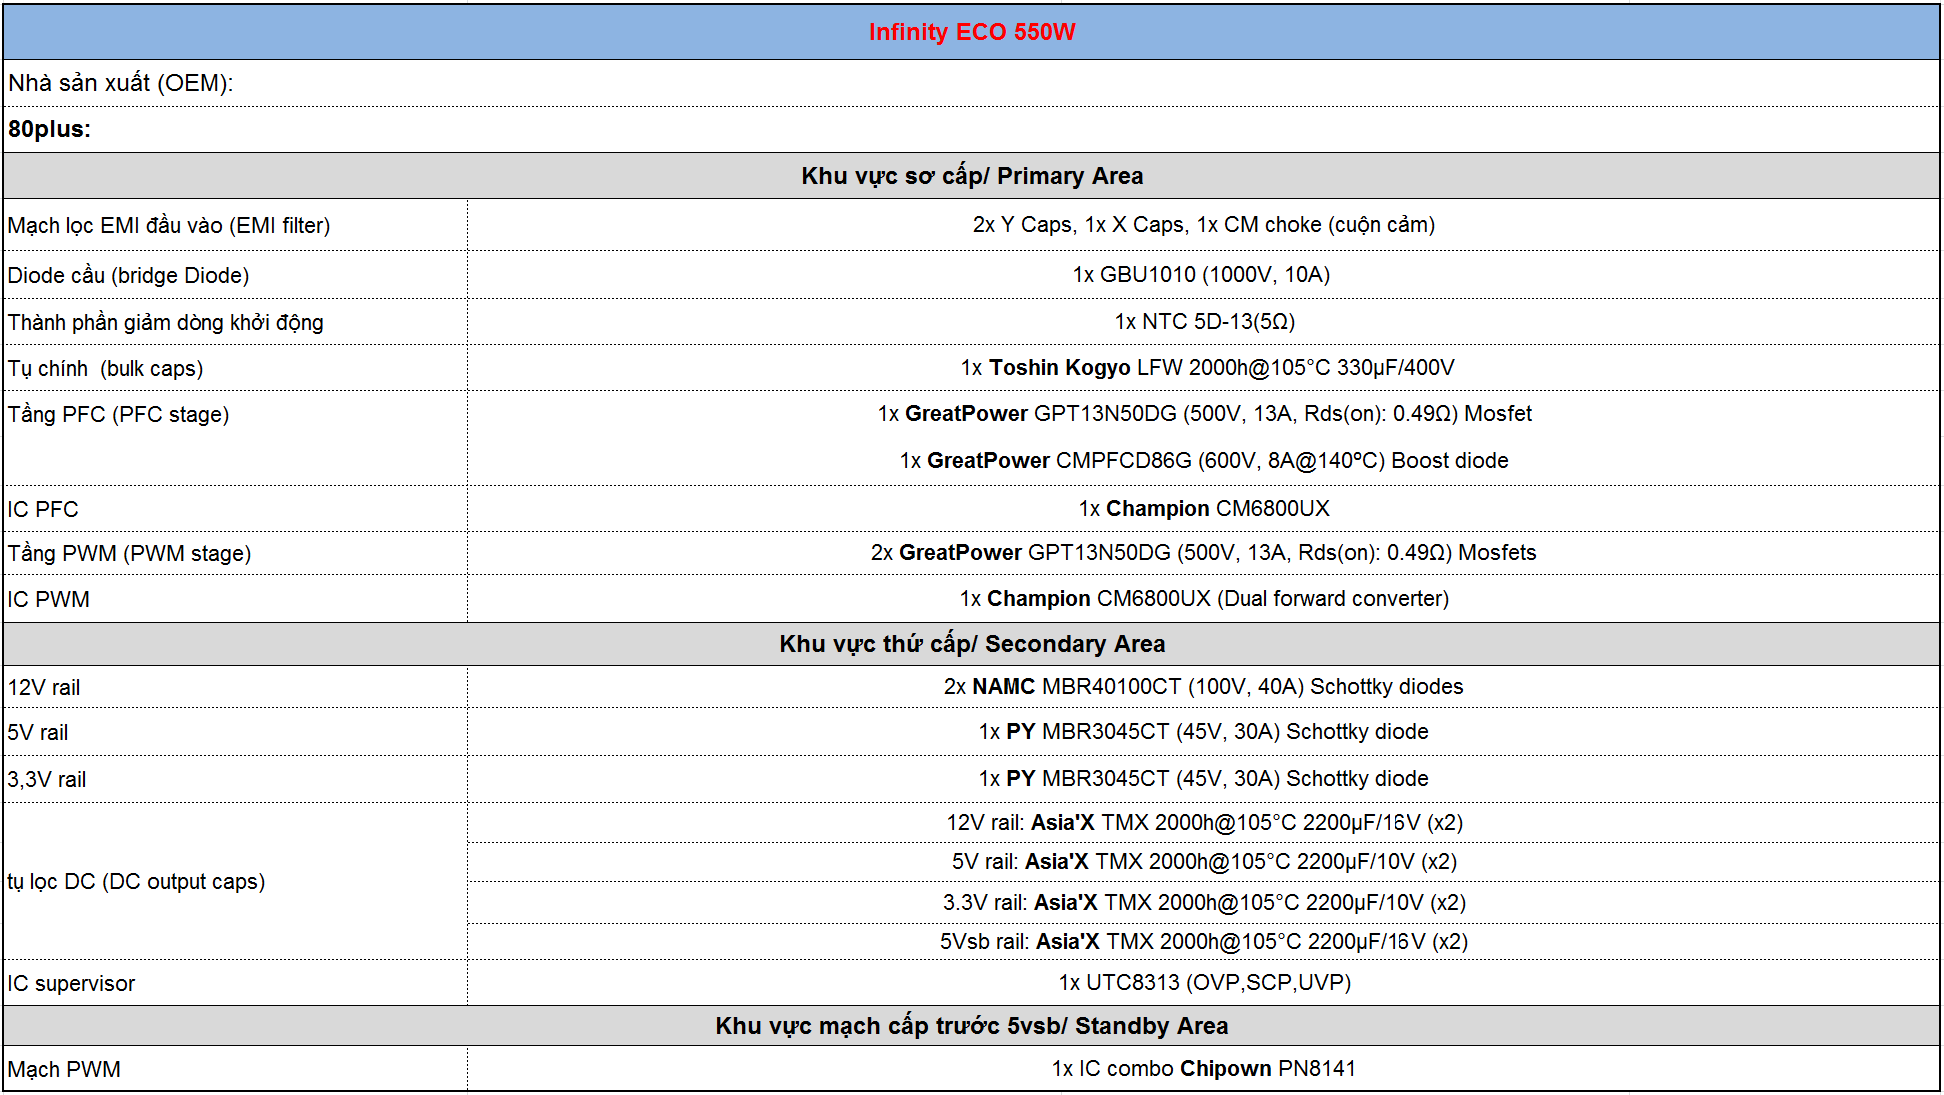
Task: Select the 5V rail label cell
Action: pos(38,732)
